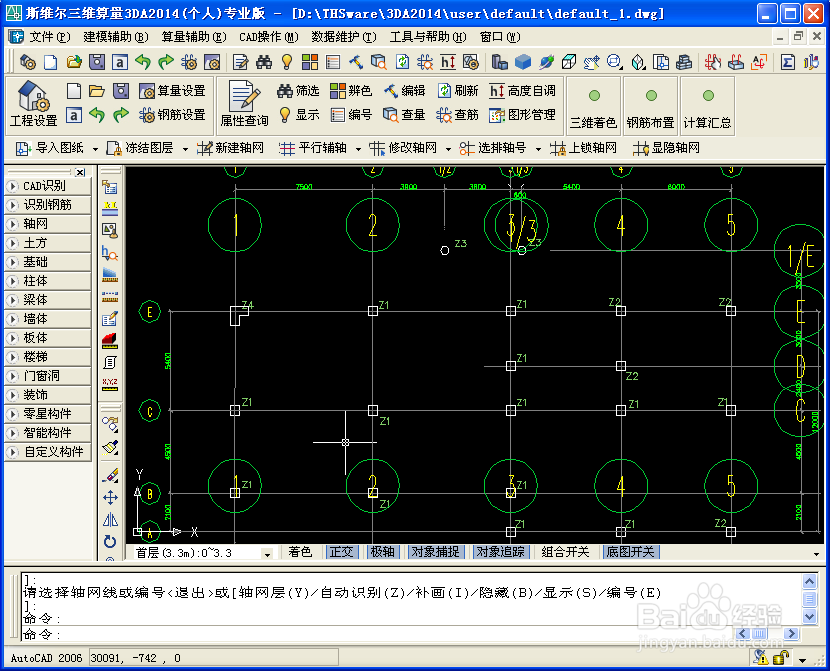Toggle 正交 ortho mode
Screen dimensions: 830x671
click(341, 552)
